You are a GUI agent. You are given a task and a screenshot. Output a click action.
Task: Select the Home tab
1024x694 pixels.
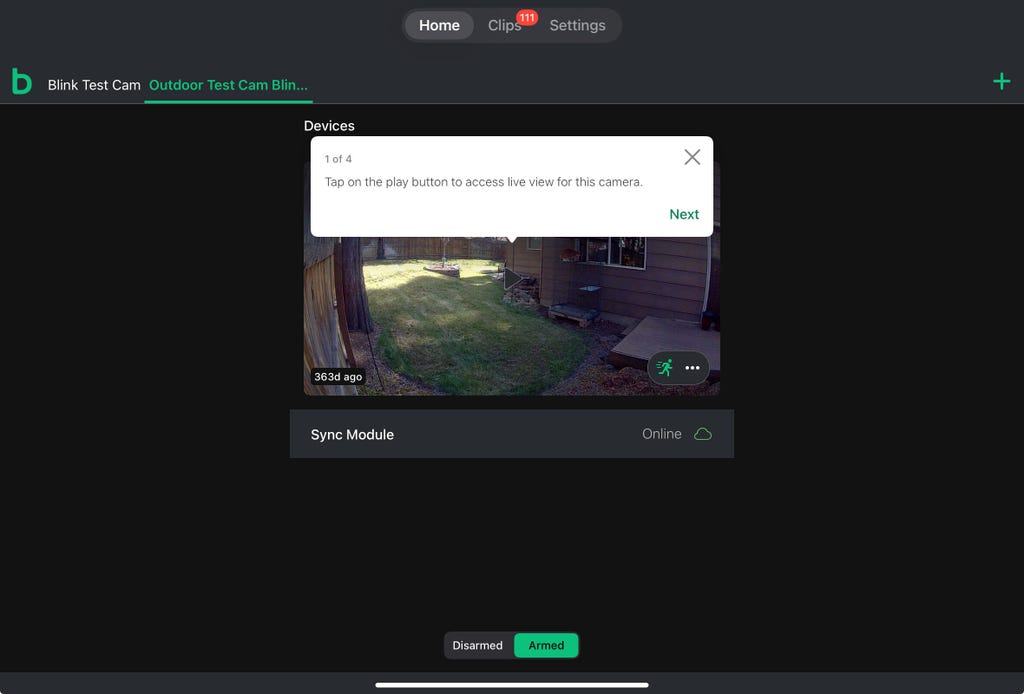[x=439, y=26]
